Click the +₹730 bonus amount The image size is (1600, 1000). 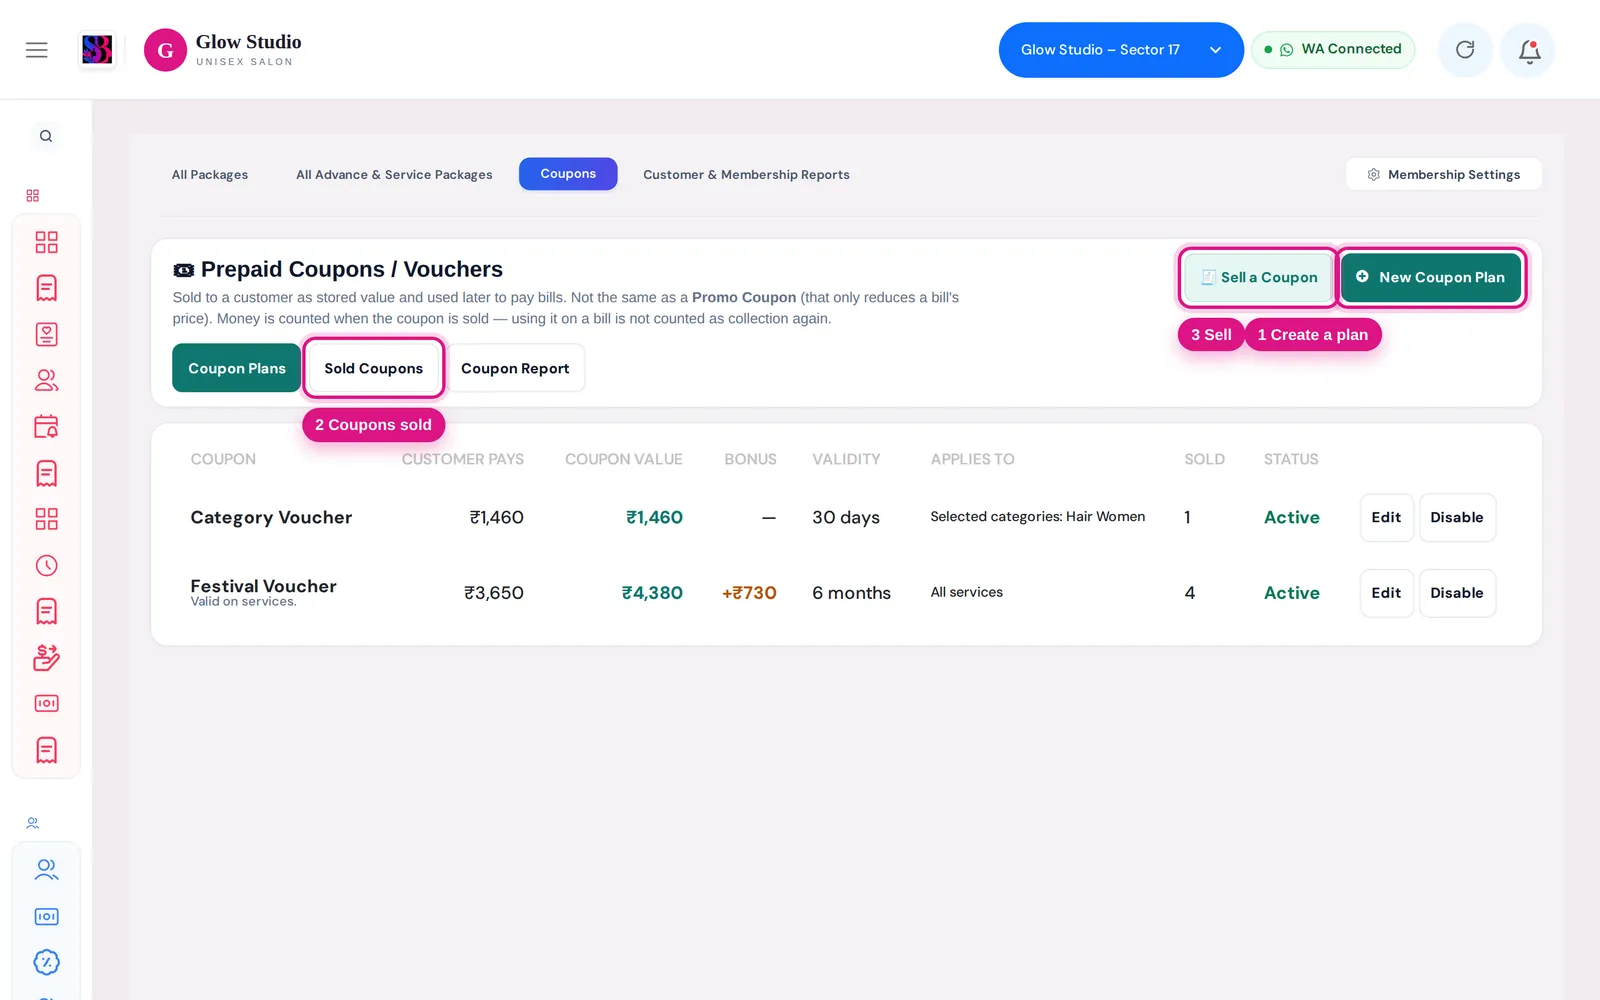(x=749, y=593)
